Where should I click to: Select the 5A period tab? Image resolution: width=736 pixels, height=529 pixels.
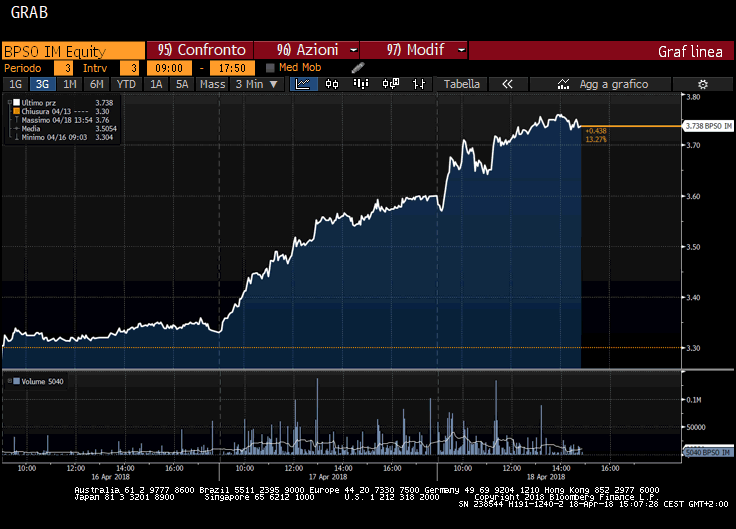click(x=182, y=84)
